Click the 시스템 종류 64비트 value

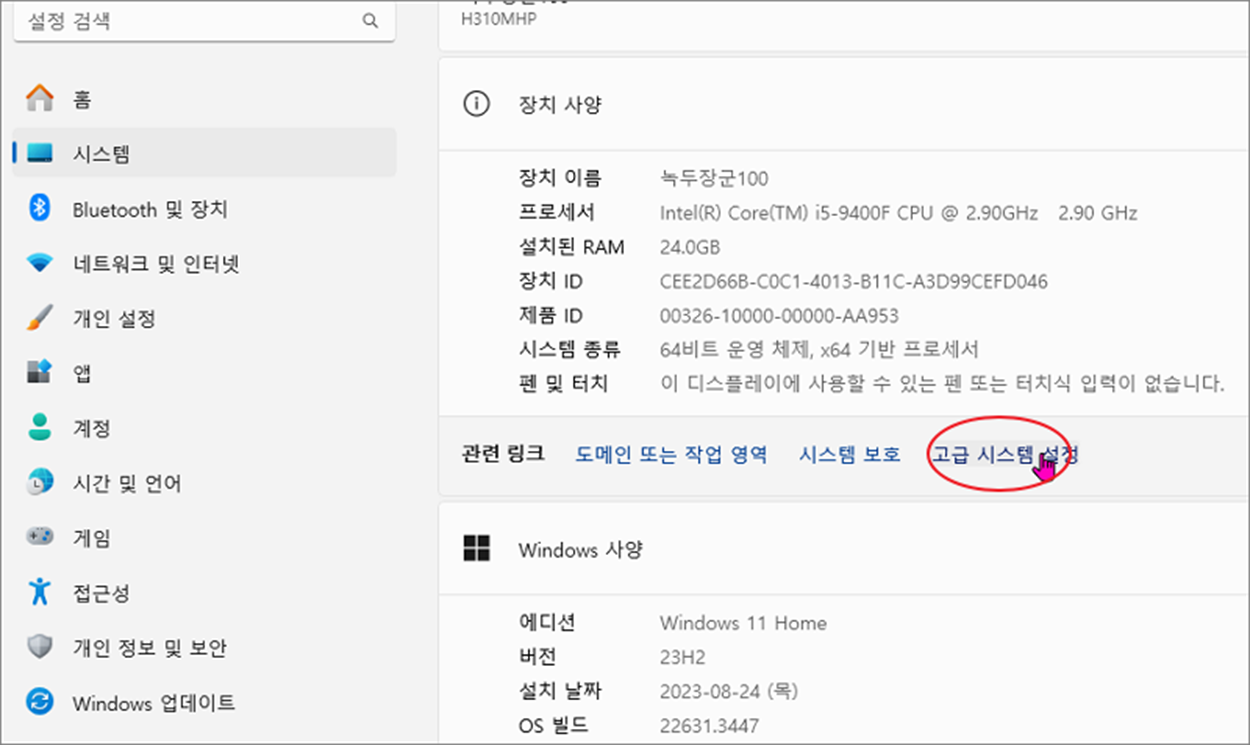(819, 350)
